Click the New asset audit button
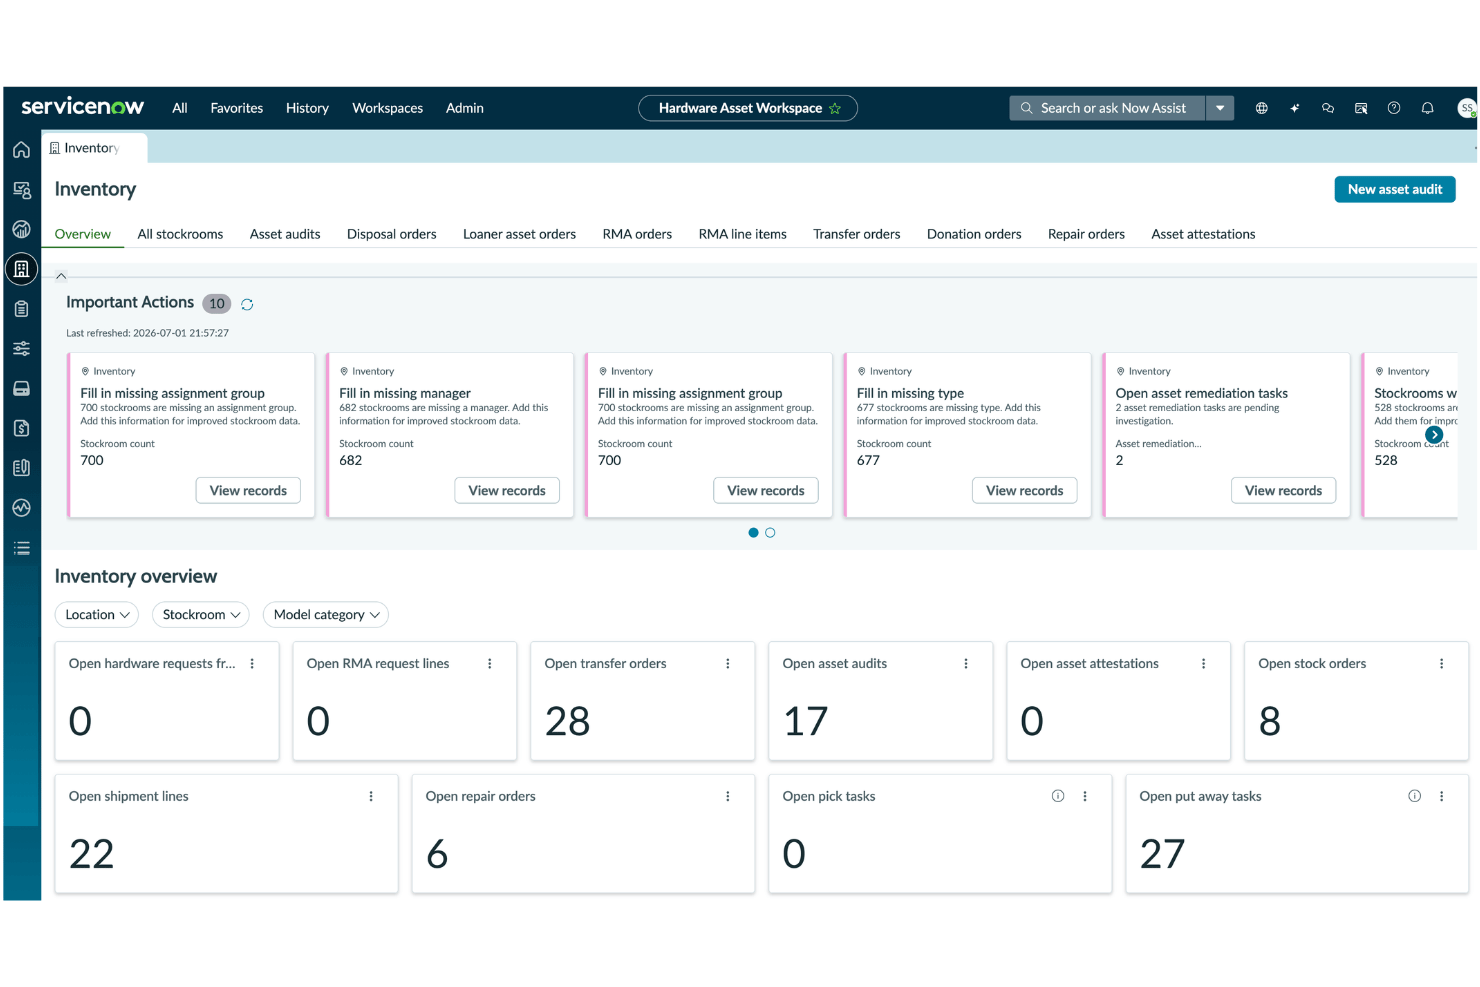 click(1395, 189)
